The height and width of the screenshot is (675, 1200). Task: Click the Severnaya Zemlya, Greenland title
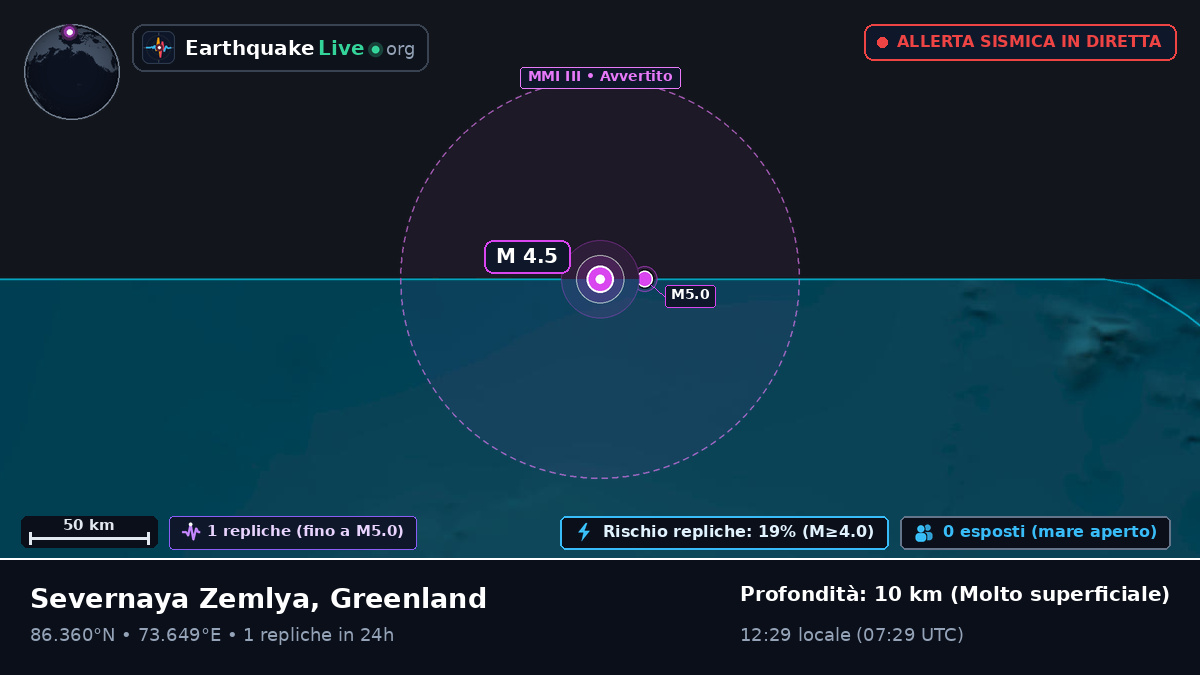pyautogui.click(x=258, y=599)
